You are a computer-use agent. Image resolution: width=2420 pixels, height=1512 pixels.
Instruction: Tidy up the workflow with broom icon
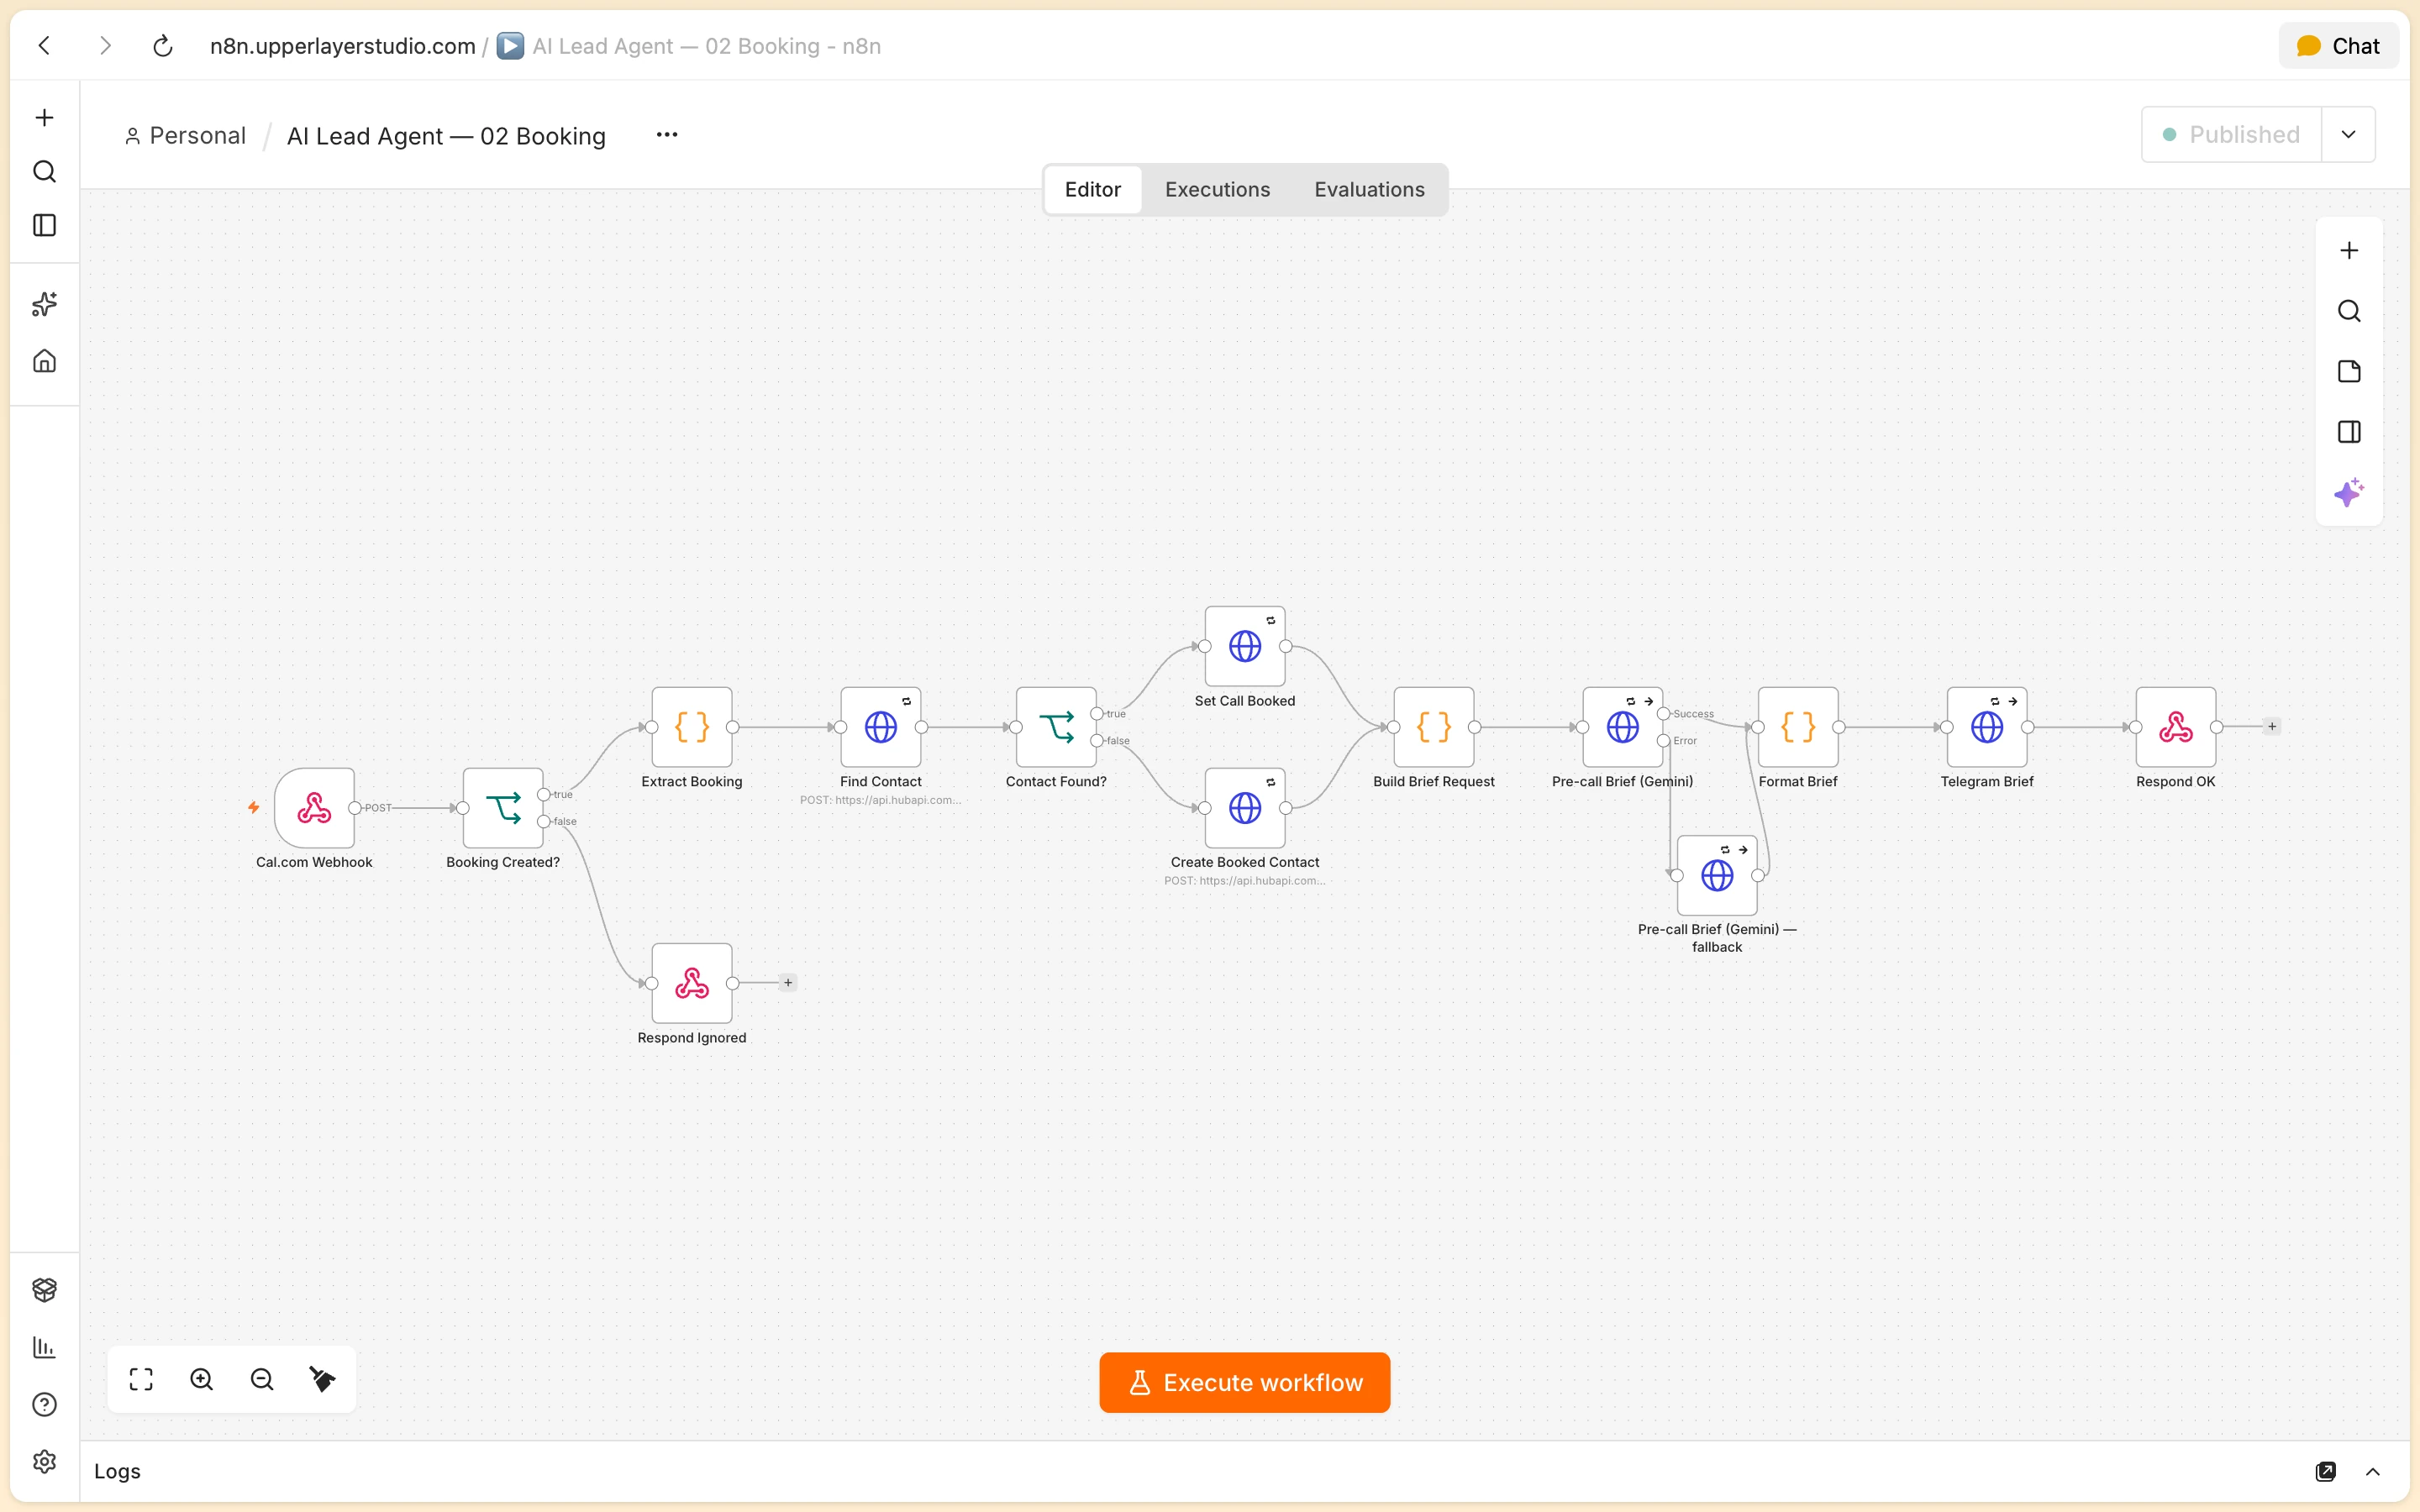tap(322, 1380)
